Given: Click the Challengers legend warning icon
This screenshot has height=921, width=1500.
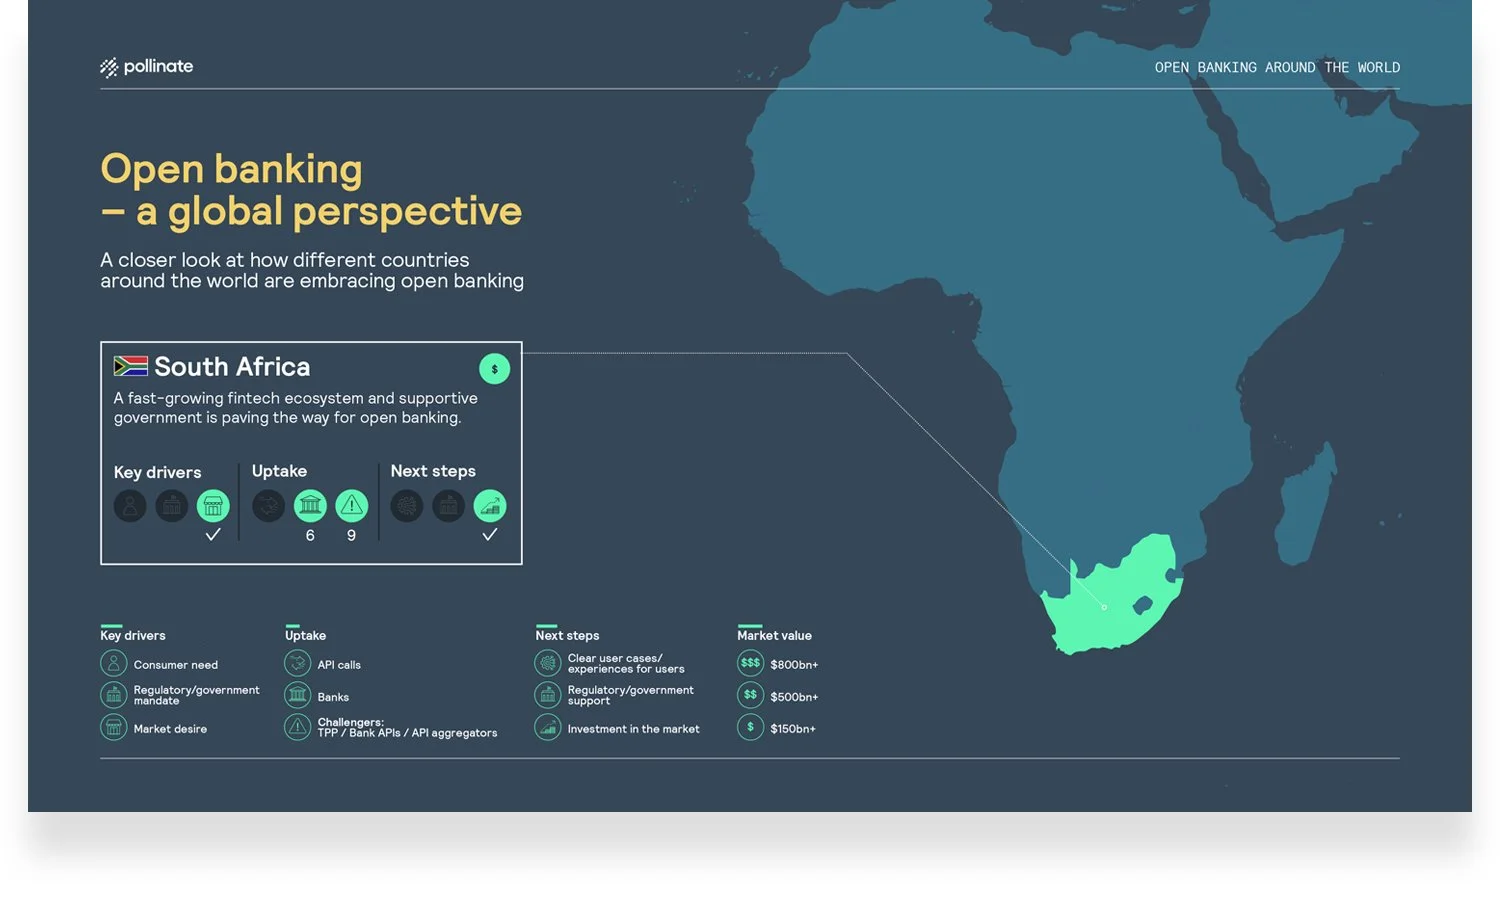Looking at the screenshot, I should tap(298, 727).
